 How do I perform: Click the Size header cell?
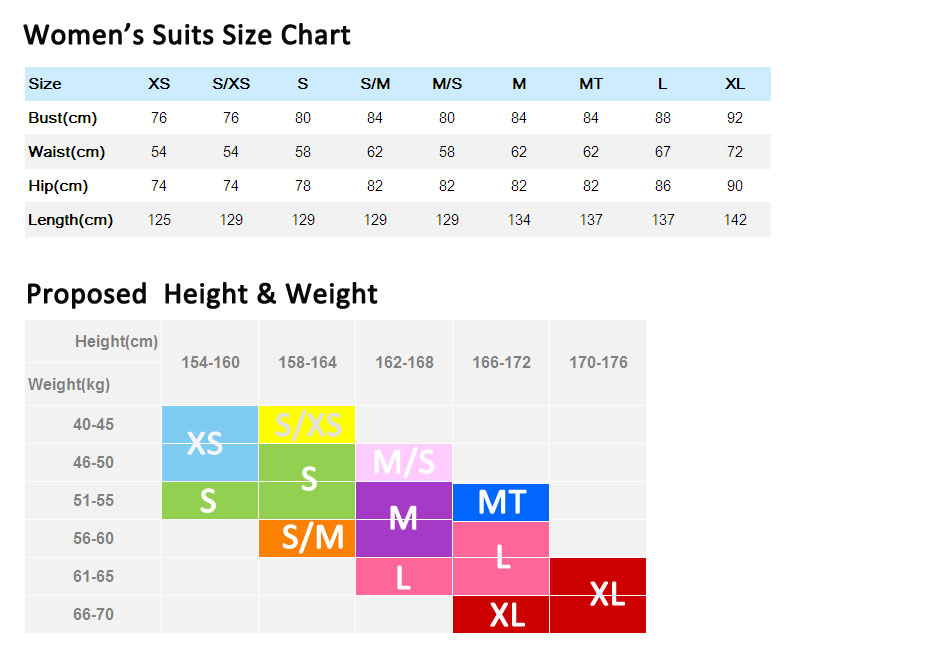45,84
